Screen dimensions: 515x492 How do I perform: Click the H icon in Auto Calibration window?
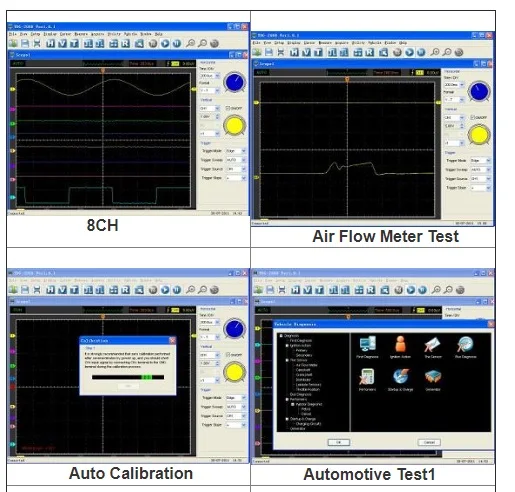click(50, 290)
